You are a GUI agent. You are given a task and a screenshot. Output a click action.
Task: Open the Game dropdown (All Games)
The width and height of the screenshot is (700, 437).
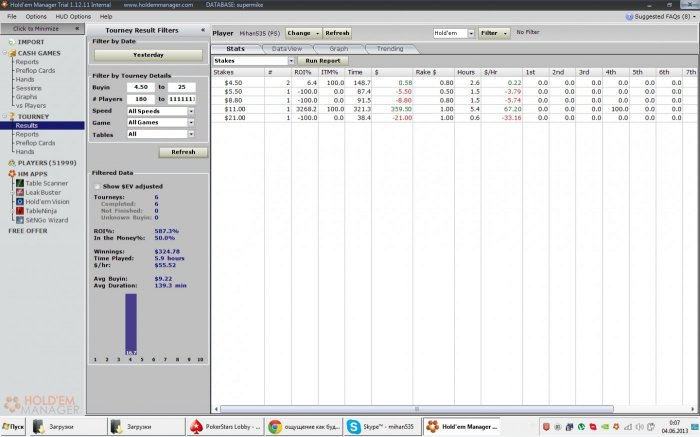[191, 122]
